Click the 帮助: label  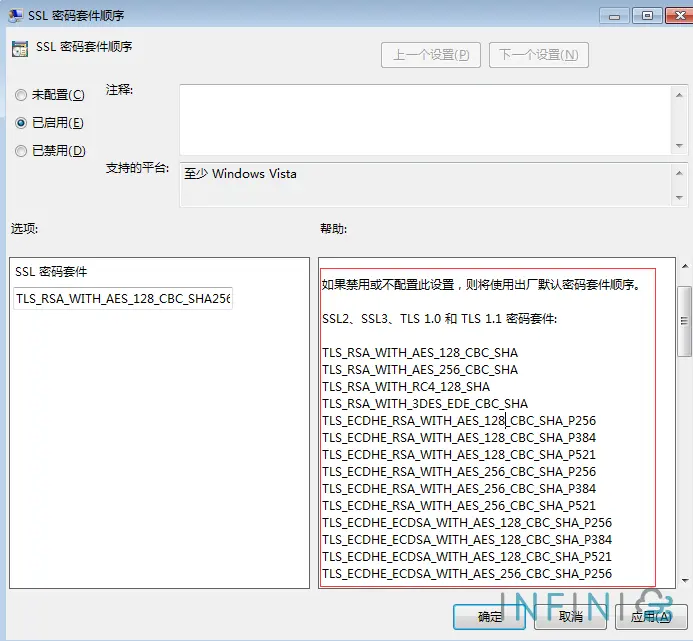coord(334,229)
